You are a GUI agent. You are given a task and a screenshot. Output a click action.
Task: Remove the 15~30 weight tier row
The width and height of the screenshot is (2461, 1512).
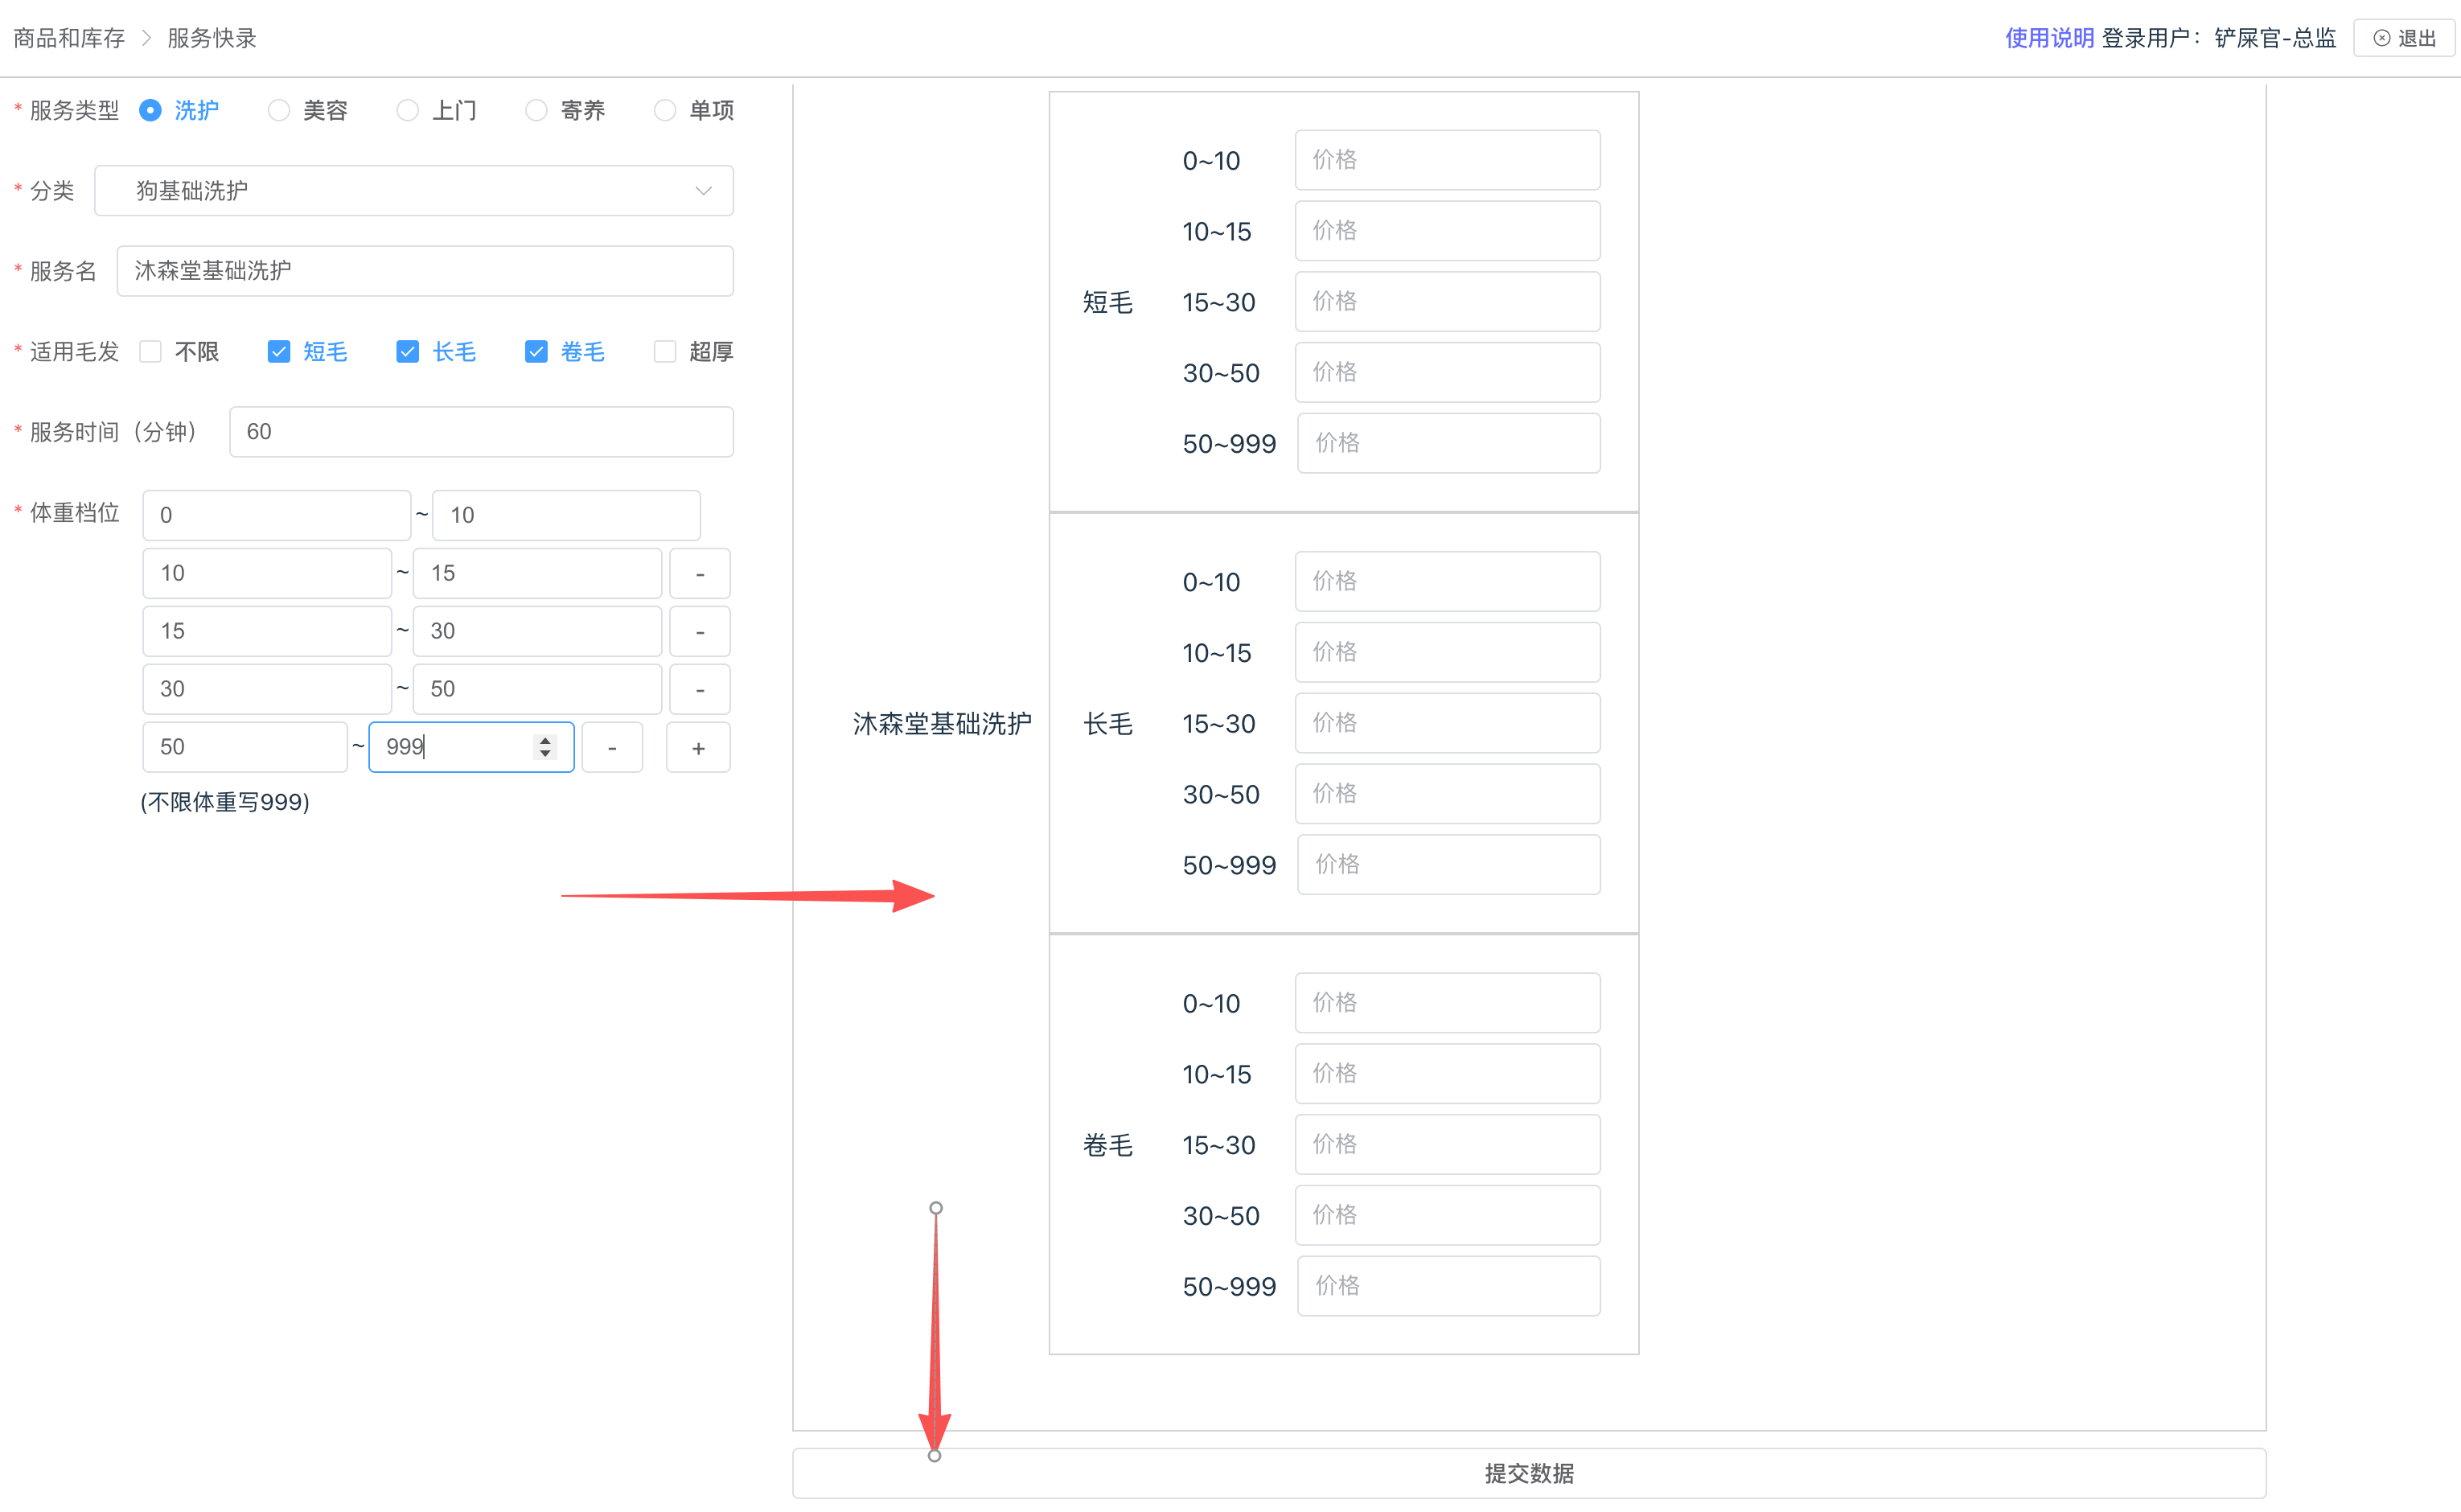tap(699, 631)
